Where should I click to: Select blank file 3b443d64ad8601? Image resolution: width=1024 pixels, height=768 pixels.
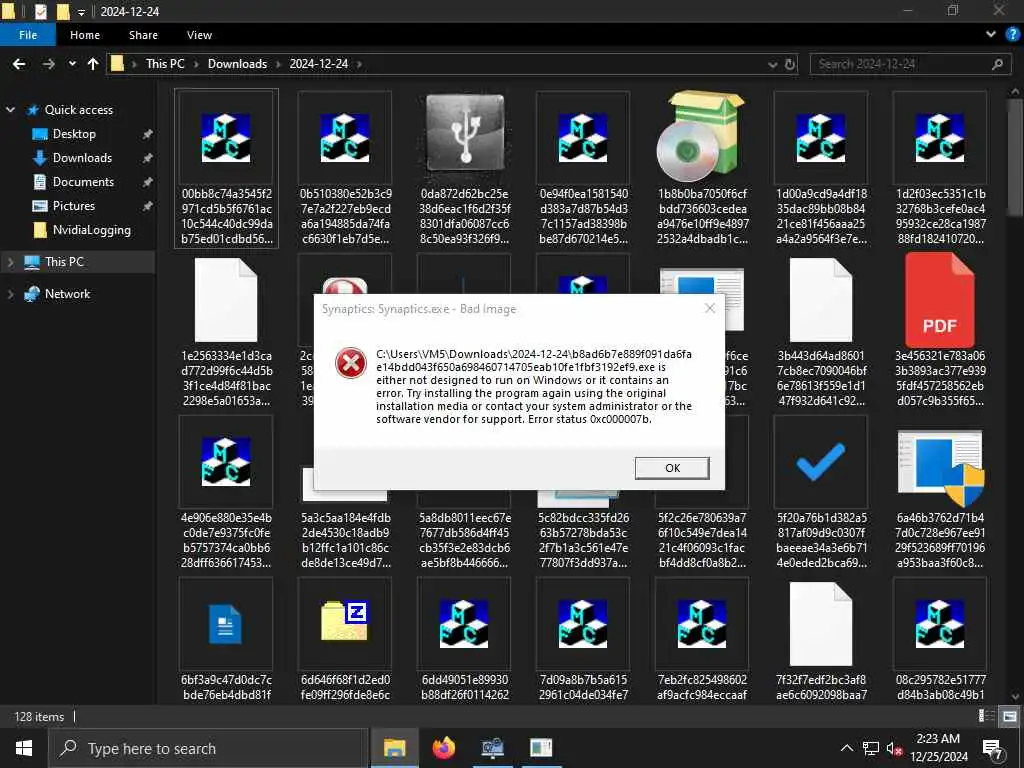click(821, 331)
